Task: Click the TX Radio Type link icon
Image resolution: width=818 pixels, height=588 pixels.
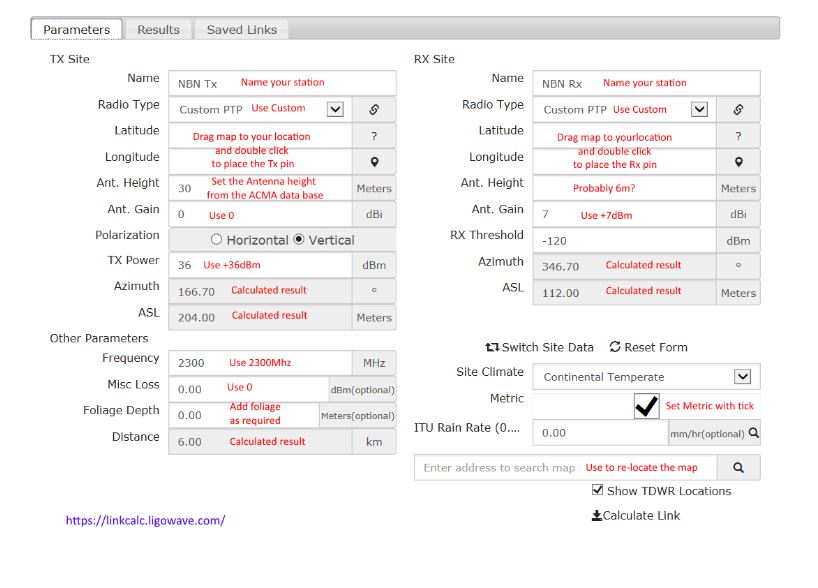Action: pyautogui.click(x=374, y=109)
